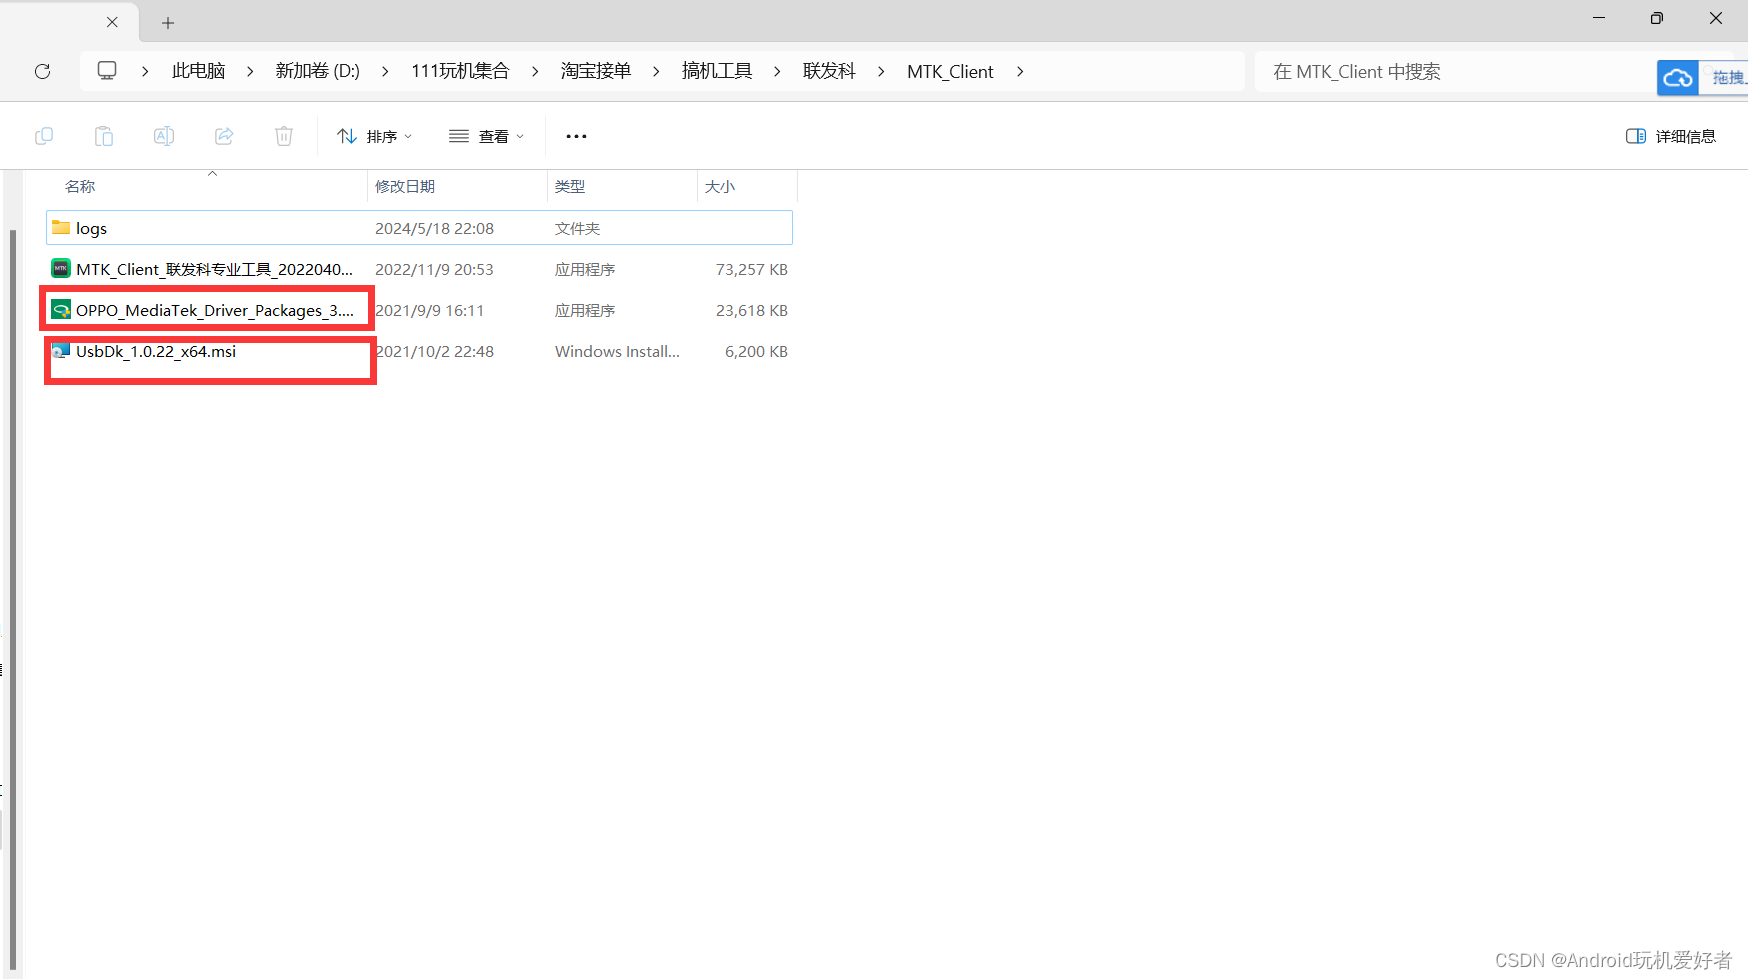Open the 查看 view options dropdown
The width and height of the screenshot is (1748, 979).
[487, 136]
